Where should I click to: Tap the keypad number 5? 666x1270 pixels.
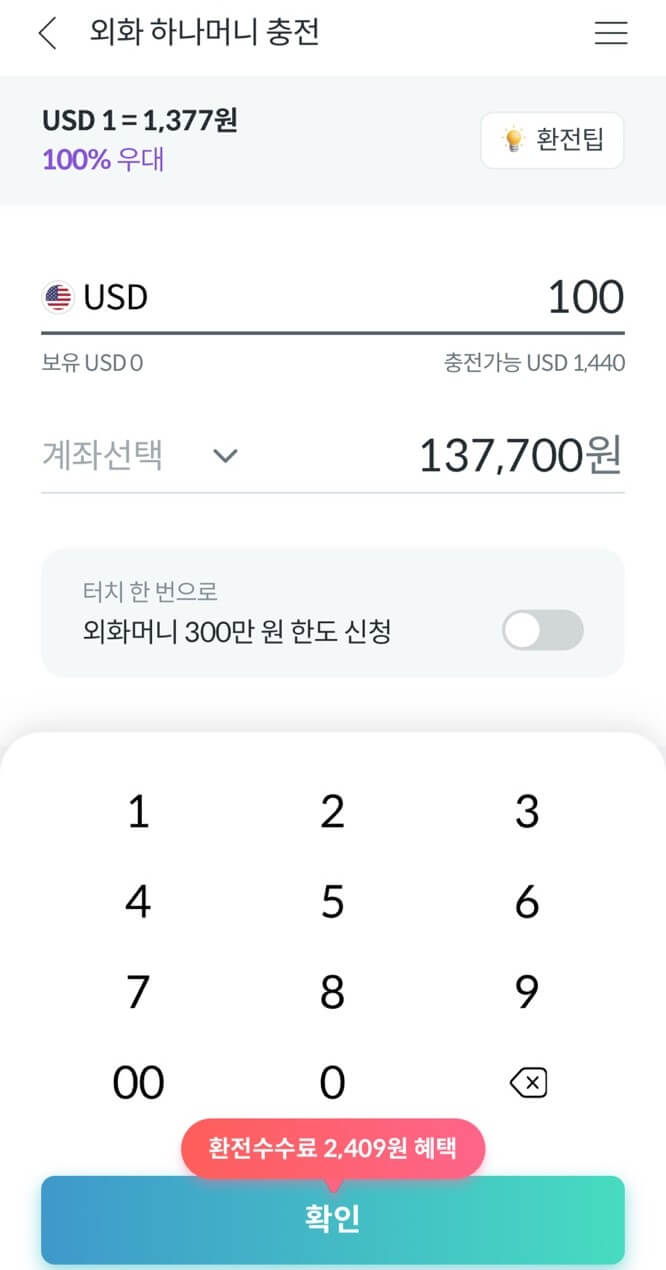[x=332, y=901]
